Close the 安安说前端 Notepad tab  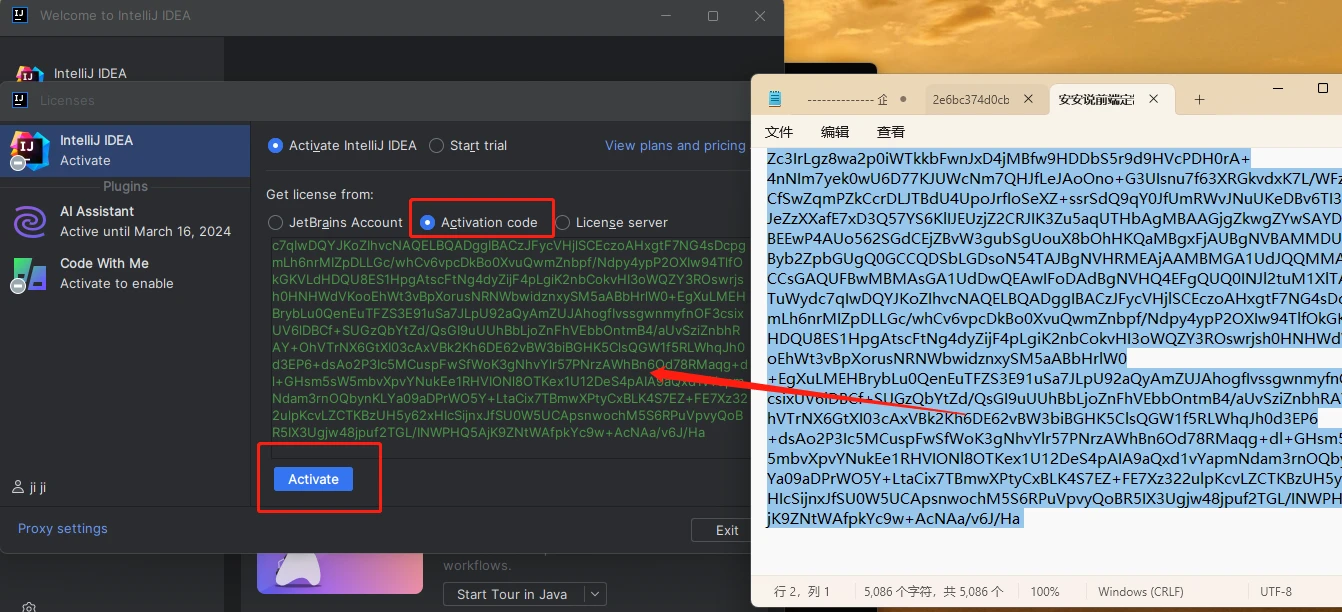pyautogui.click(x=1154, y=100)
